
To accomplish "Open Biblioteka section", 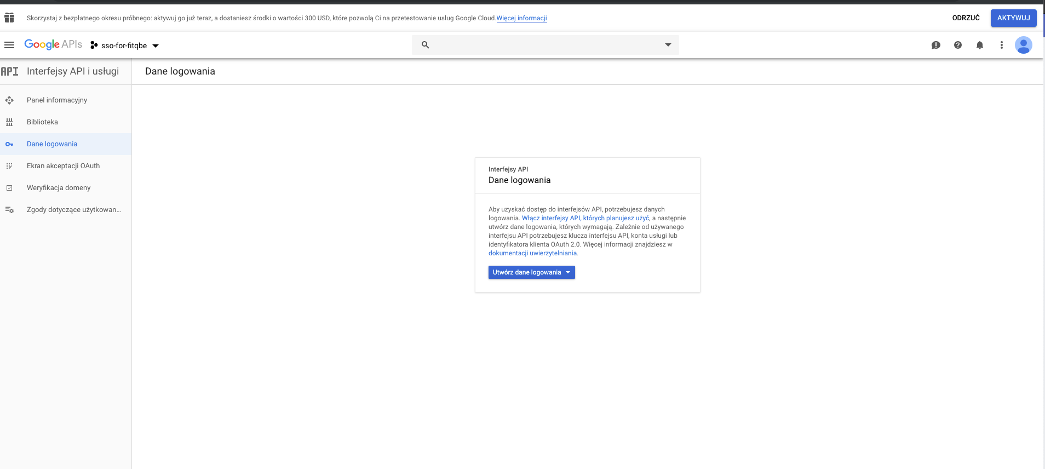I will pos(42,122).
